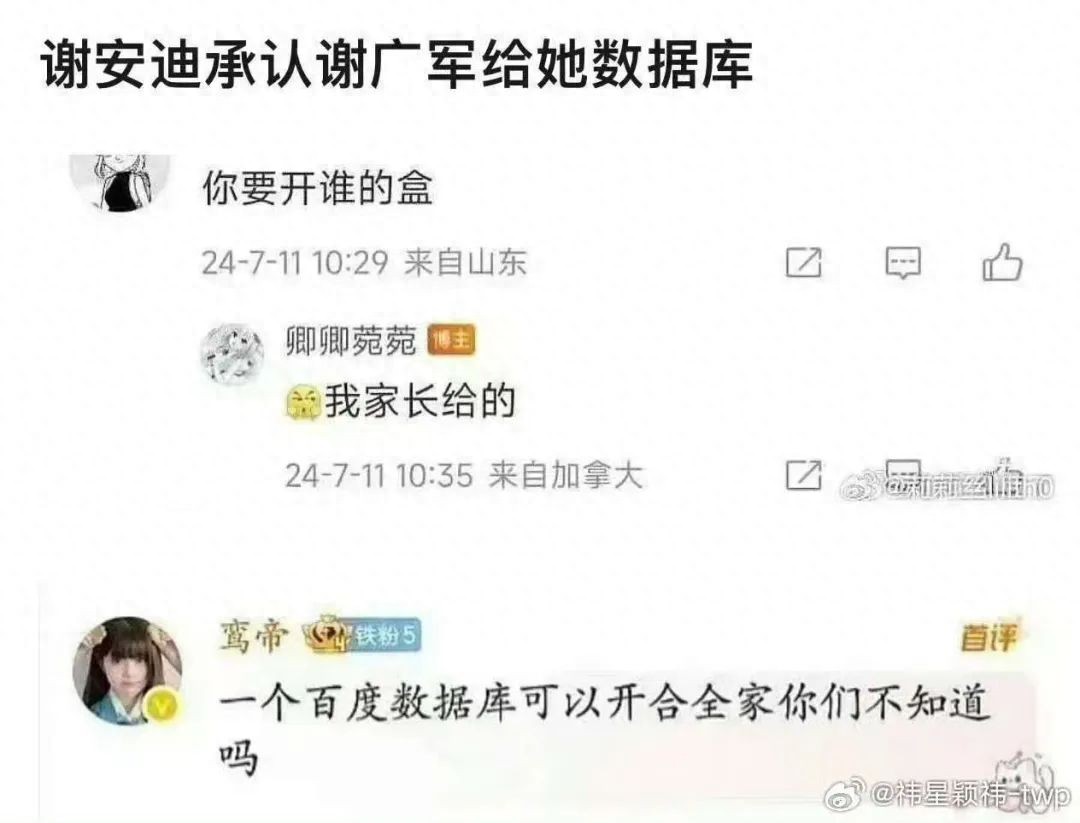Click the share icon on the Canada reply

pos(804,475)
